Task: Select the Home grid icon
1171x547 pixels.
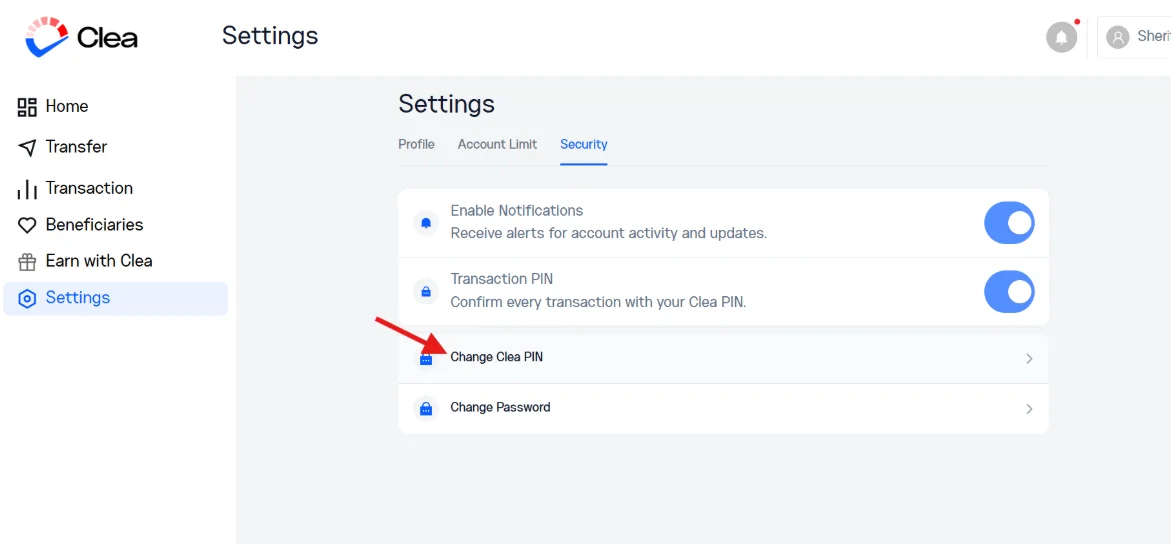Action: [x=27, y=107]
